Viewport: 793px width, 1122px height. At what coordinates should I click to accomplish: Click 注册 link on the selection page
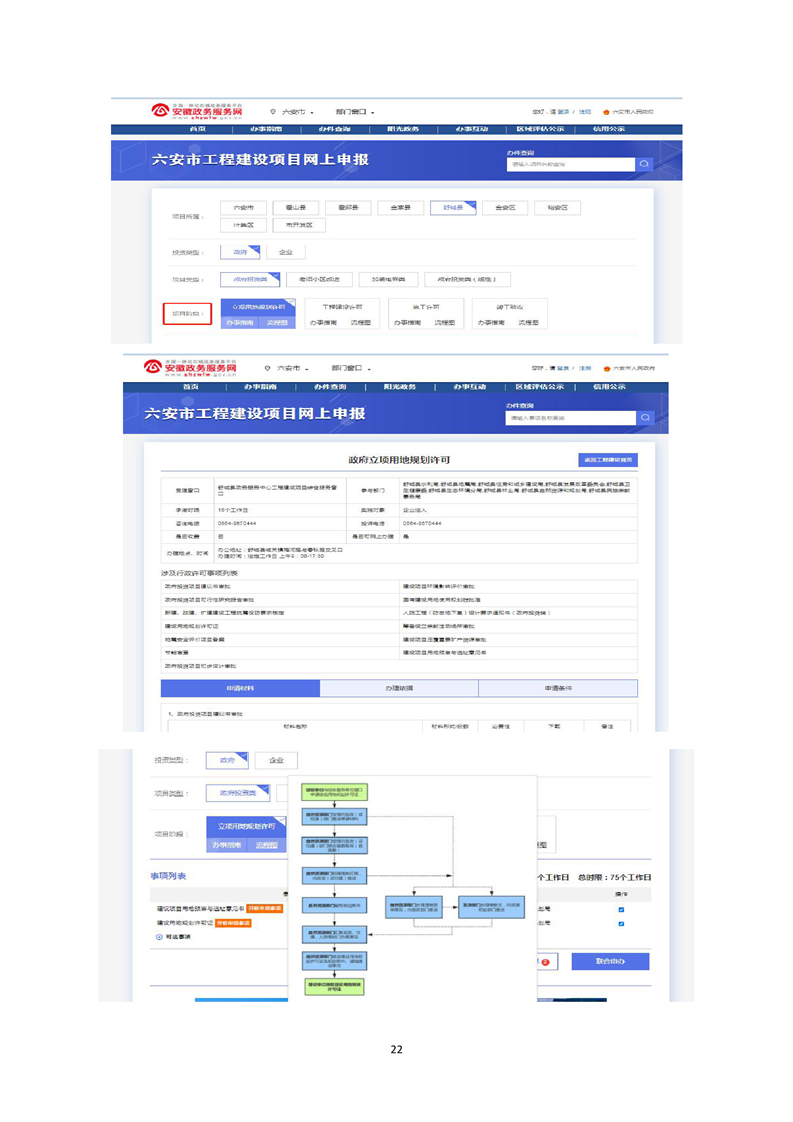[585, 112]
